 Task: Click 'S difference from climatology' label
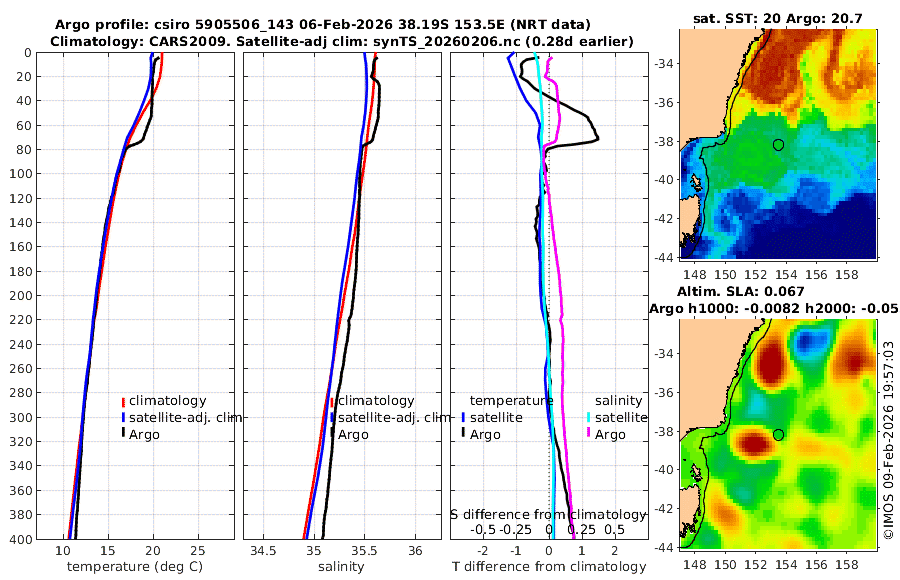548,515
